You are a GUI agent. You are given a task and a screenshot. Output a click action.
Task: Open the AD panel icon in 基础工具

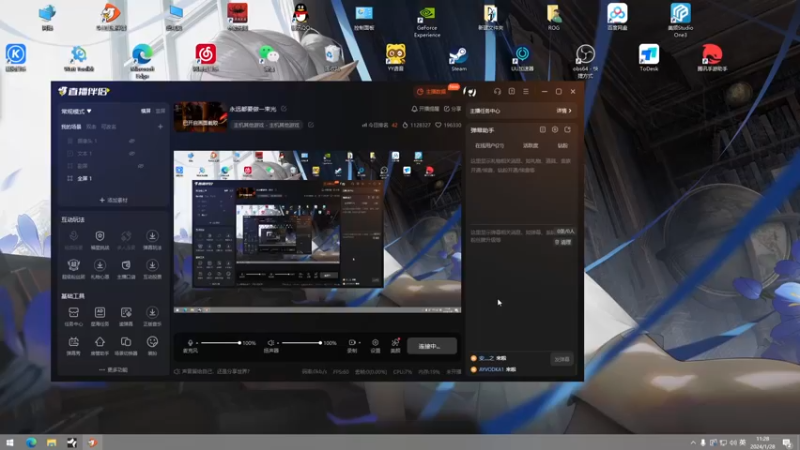point(99,312)
